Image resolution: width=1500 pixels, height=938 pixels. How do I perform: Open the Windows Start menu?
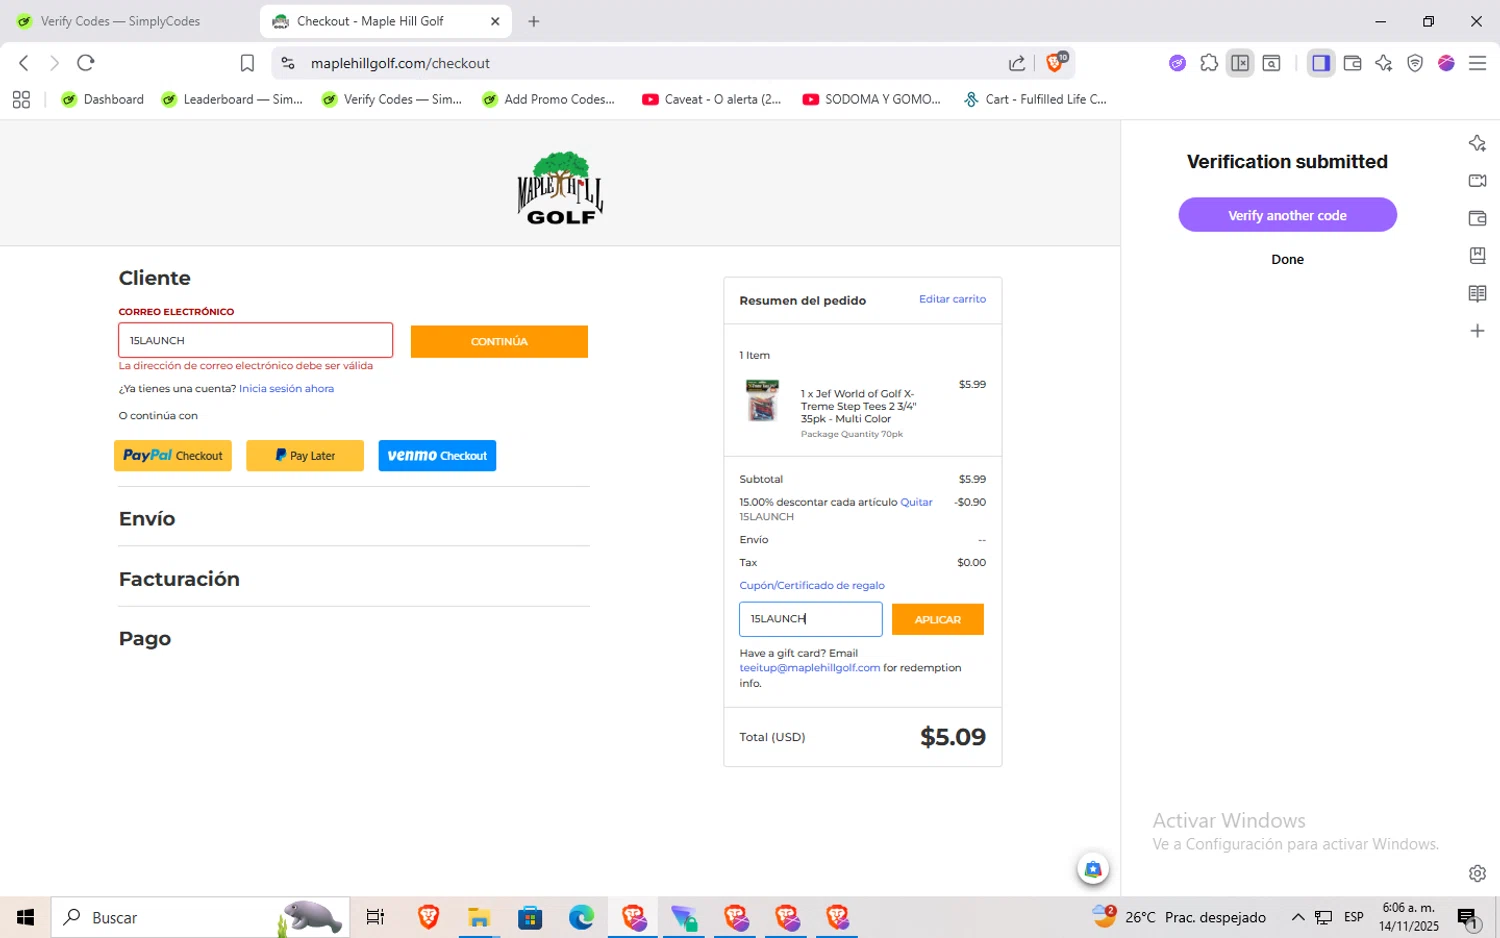(x=25, y=917)
